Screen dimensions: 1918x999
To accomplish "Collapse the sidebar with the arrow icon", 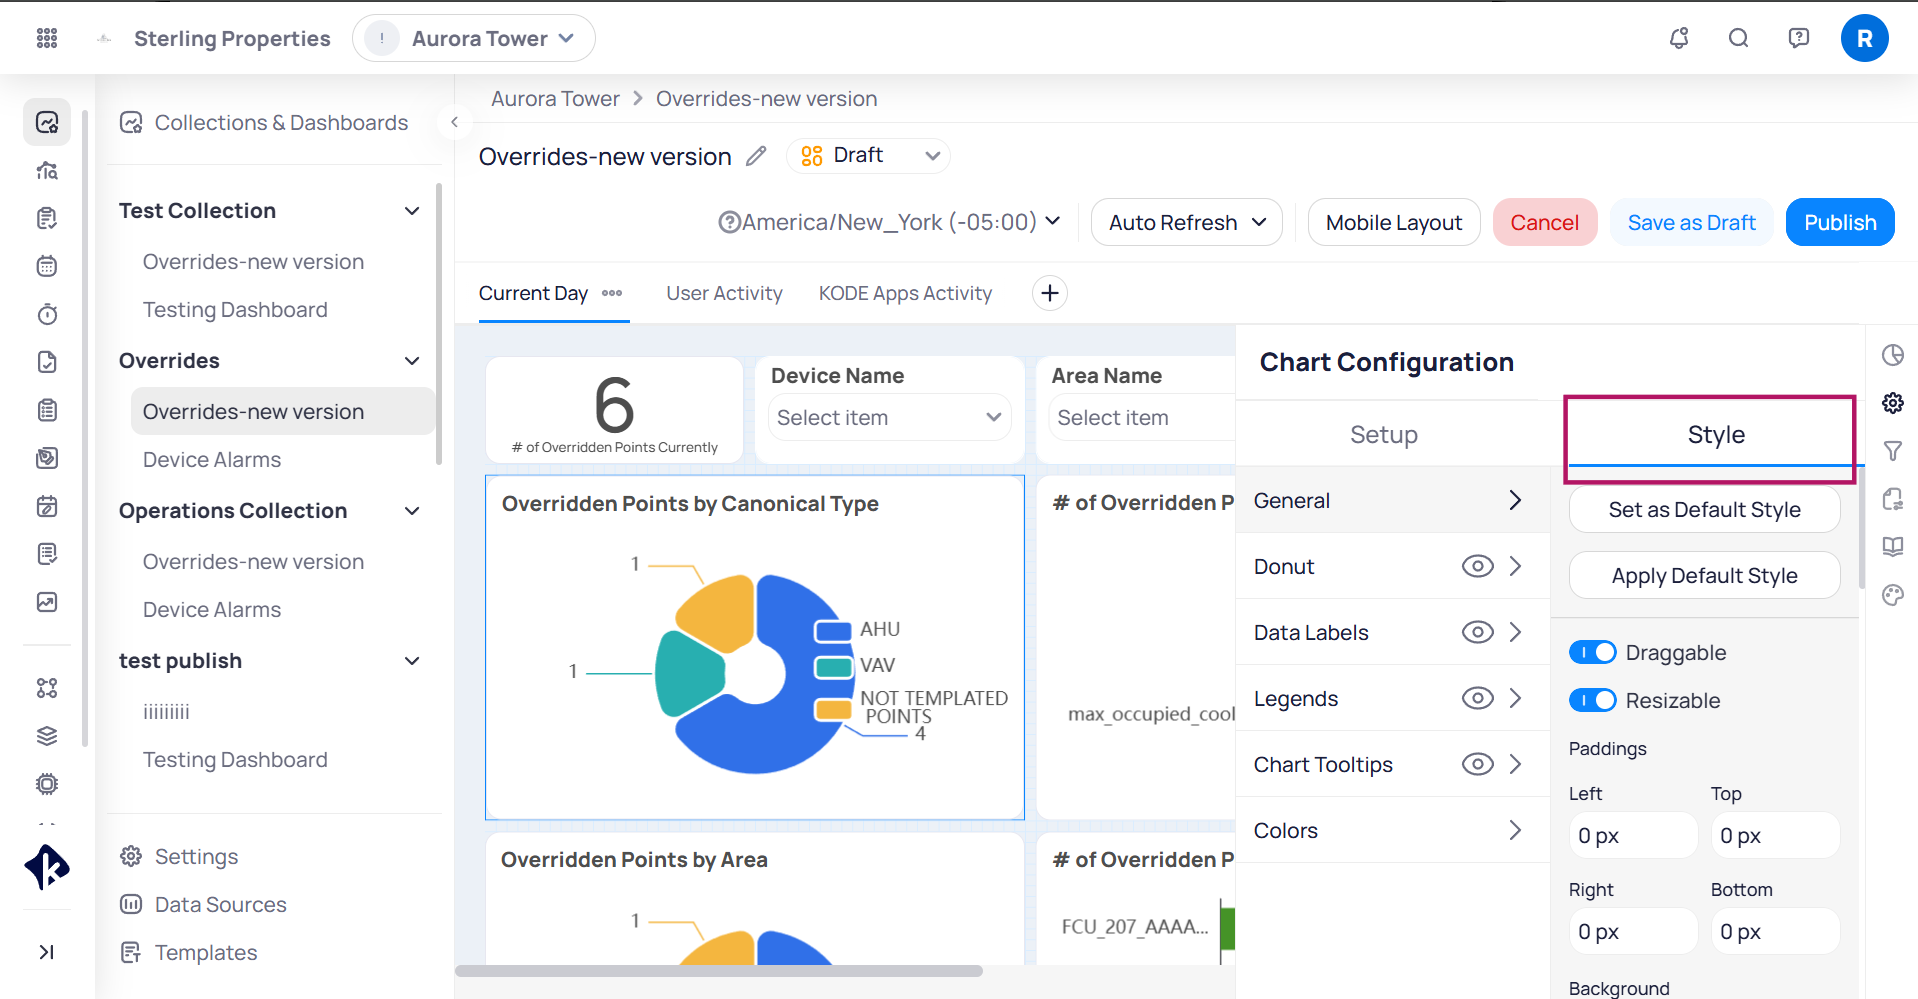I will 454,122.
